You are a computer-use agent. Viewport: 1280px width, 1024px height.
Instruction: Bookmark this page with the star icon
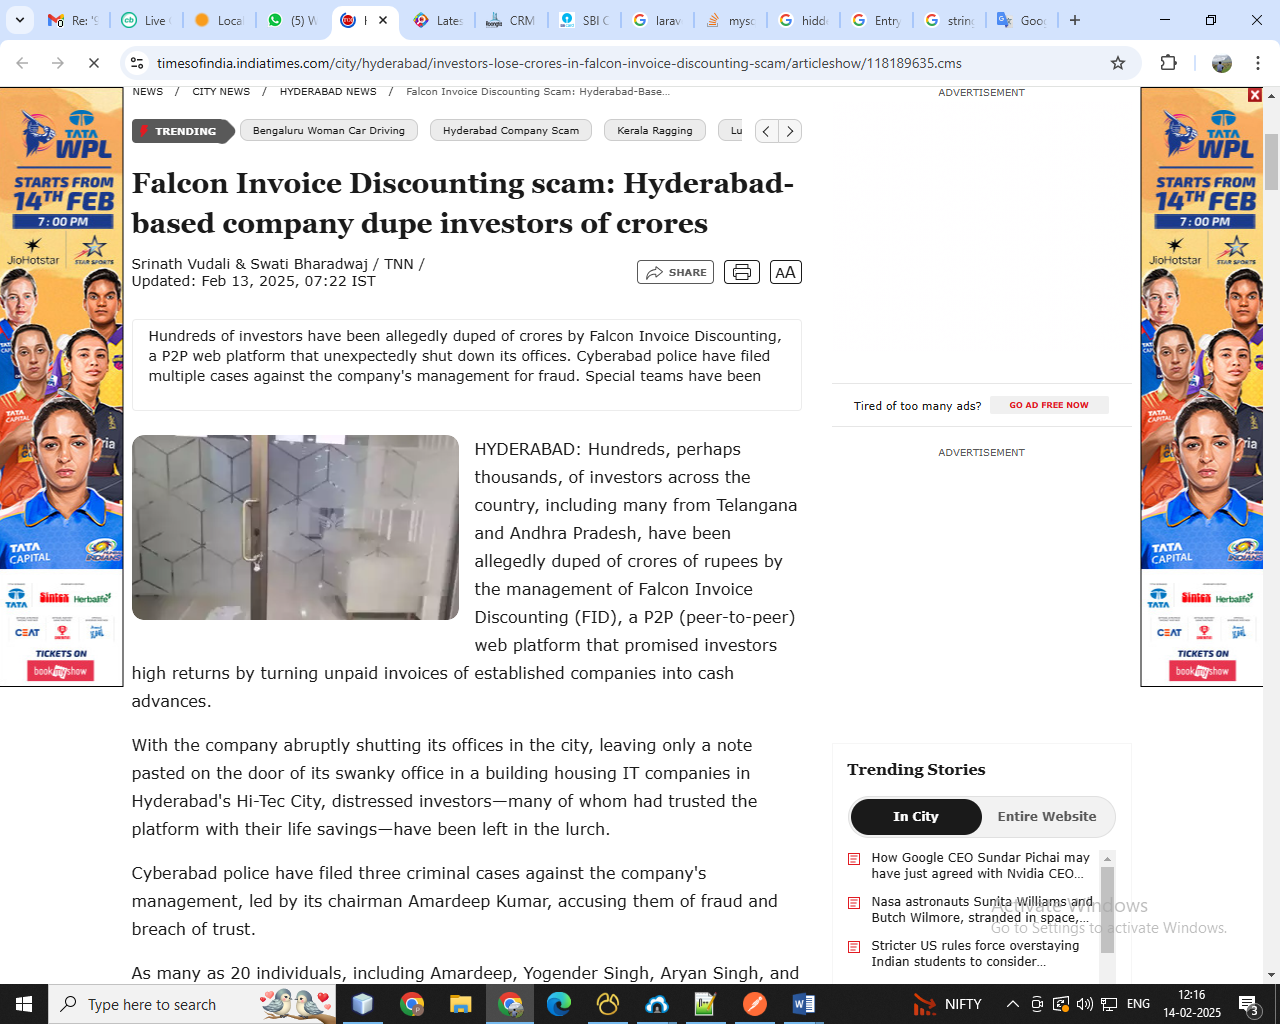[1118, 63]
